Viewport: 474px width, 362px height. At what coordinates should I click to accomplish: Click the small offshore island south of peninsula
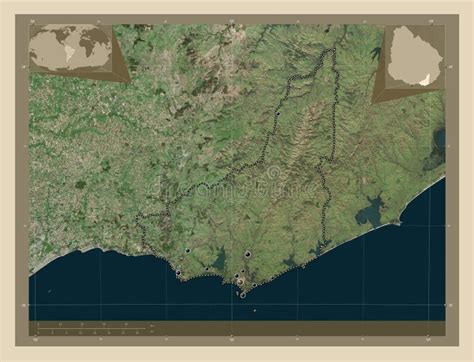tap(255, 310)
